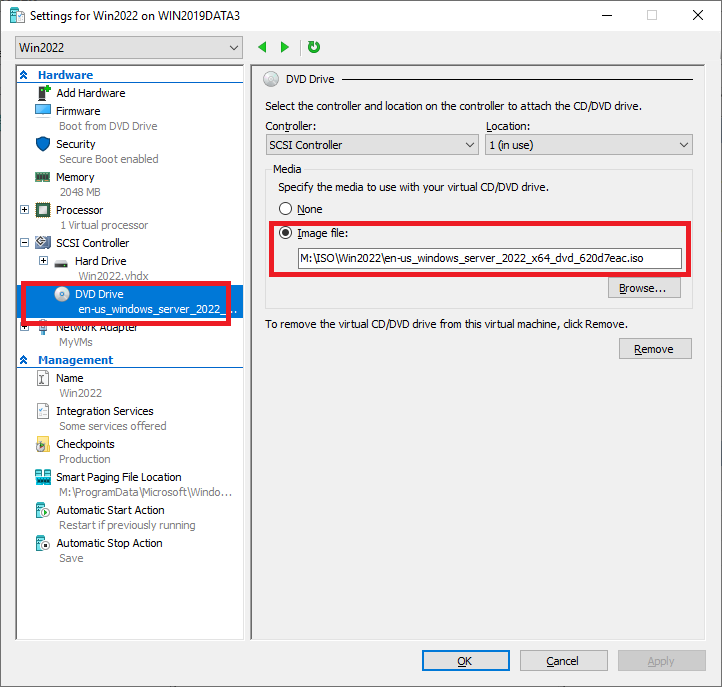Click the Hard Drive icon
722x687 pixels.
click(61, 263)
